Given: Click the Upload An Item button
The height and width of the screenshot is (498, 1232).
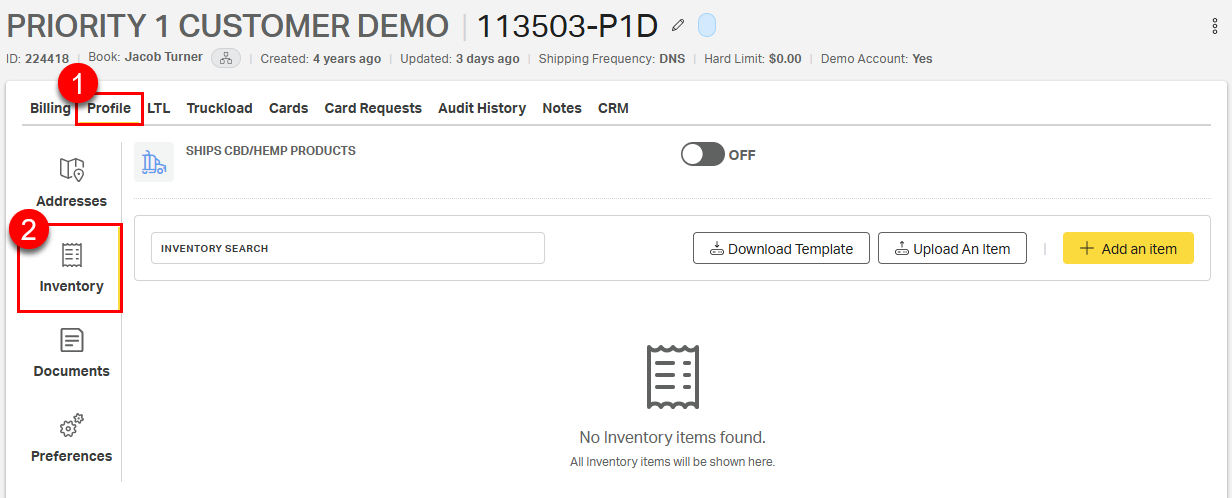Looking at the screenshot, I should tap(952, 249).
